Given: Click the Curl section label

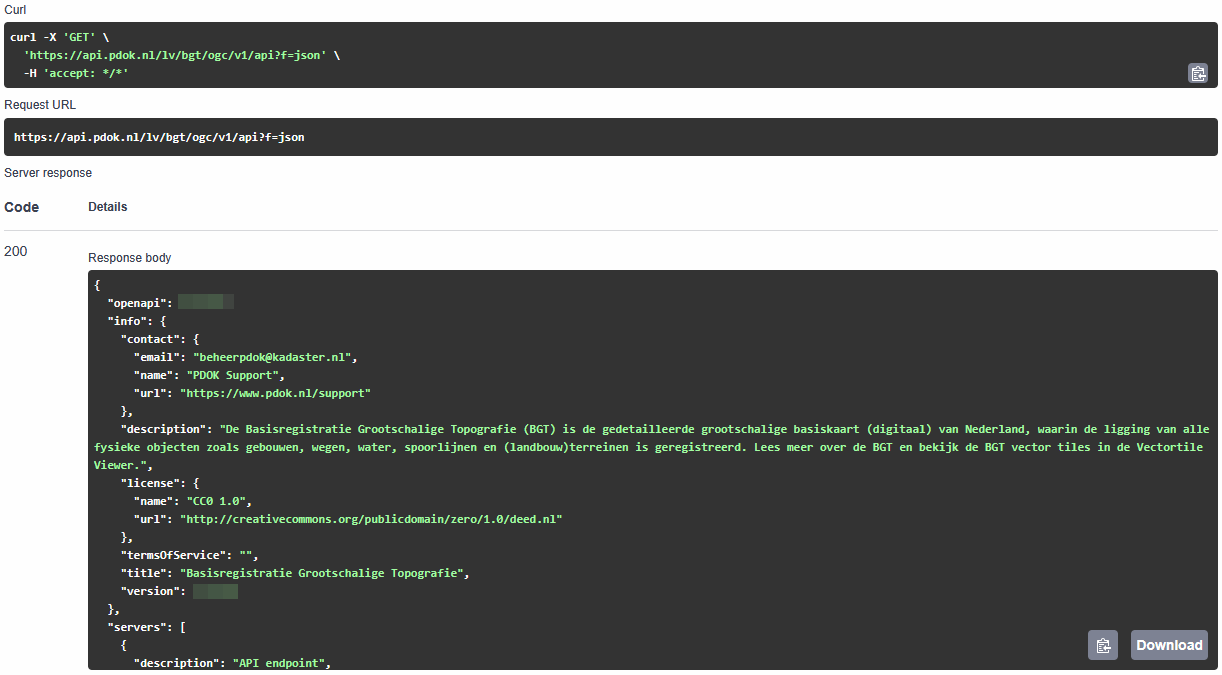Looking at the screenshot, I should pyautogui.click(x=14, y=9).
